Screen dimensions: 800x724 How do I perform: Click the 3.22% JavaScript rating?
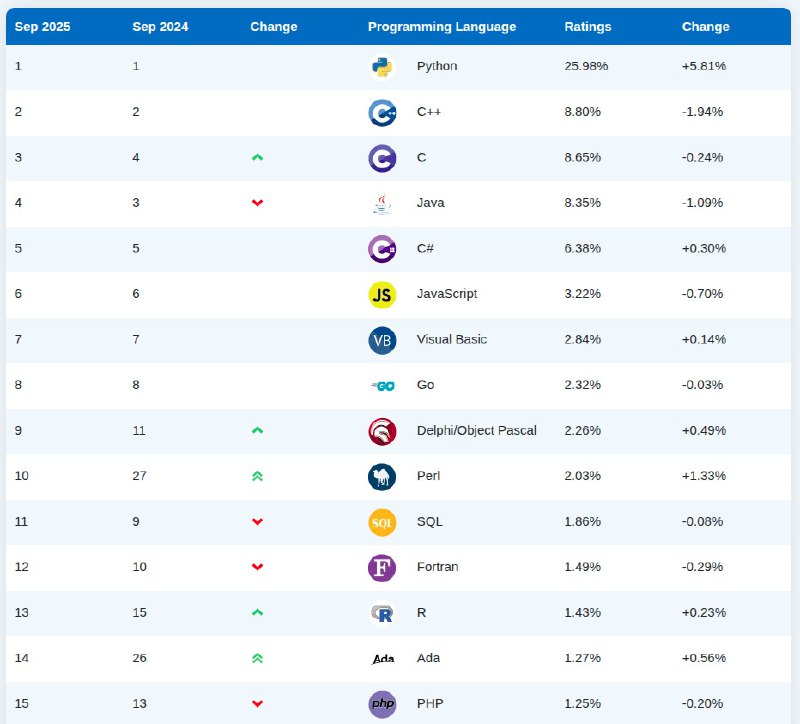tap(583, 293)
